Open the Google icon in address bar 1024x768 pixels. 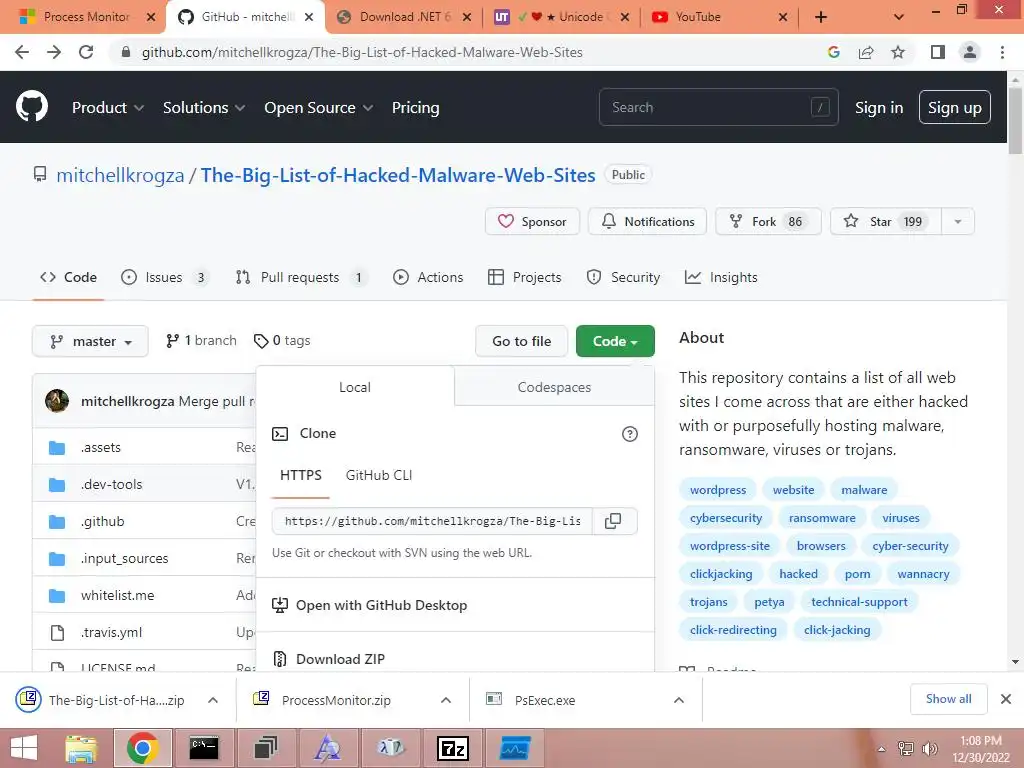pos(833,52)
